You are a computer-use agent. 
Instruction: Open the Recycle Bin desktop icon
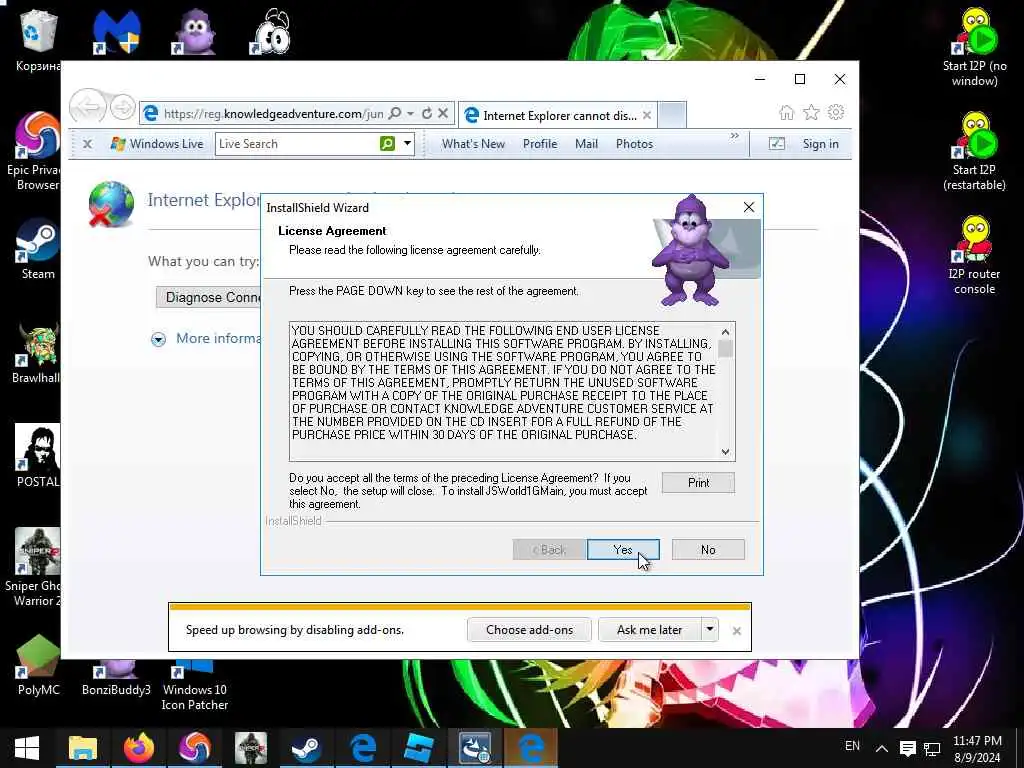tap(38, 40)
